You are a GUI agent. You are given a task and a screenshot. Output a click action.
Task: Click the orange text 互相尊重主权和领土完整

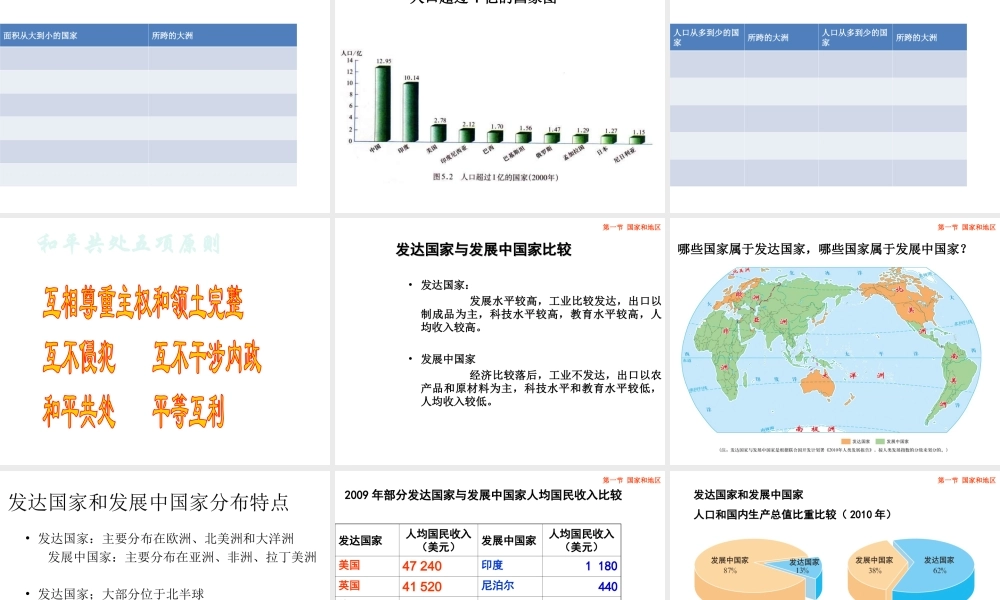click(143, 303)
